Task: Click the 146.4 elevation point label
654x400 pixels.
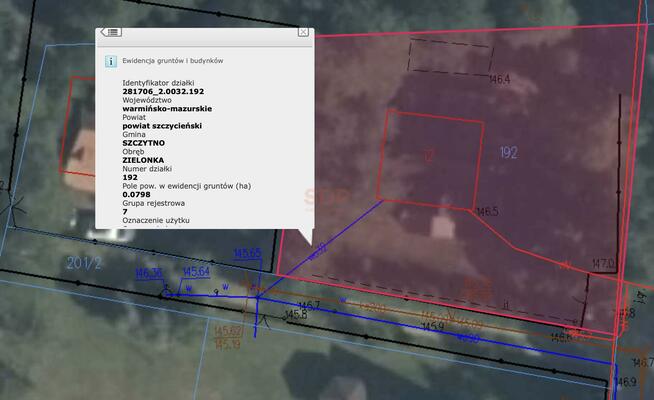Action: pos(499,79)
